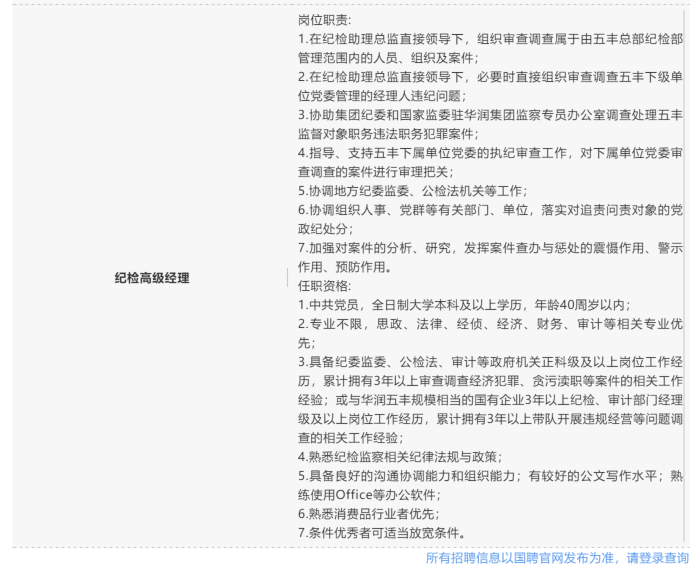Screen dimensions: 700x581
Task: Click the text 练使用Office等办公软件
Action: pyautogui.click(x=369, y=495)
